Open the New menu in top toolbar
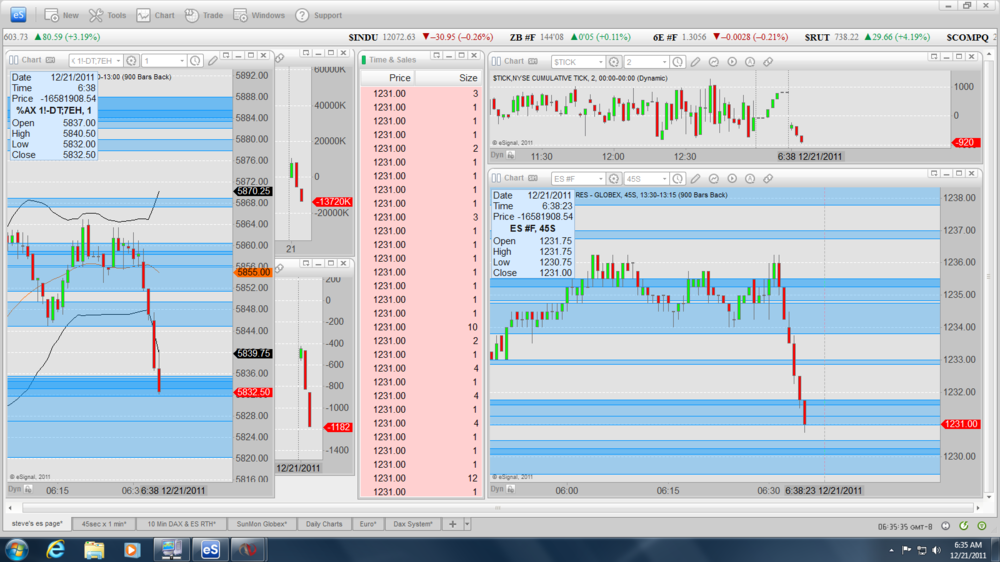This screenshot has width=1000, height=562. [61, 15]
